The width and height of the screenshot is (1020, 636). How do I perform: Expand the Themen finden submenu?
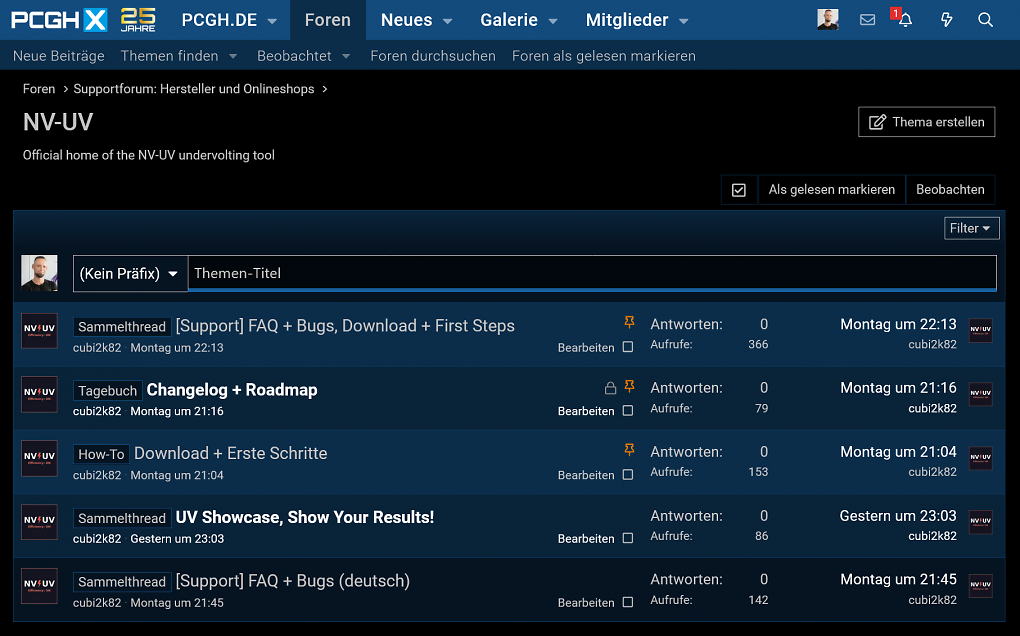tap(233, 57)
